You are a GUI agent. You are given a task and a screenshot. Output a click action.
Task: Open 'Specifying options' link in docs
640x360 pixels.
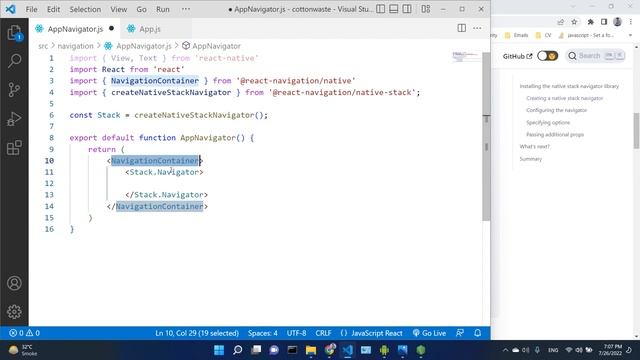548,122
